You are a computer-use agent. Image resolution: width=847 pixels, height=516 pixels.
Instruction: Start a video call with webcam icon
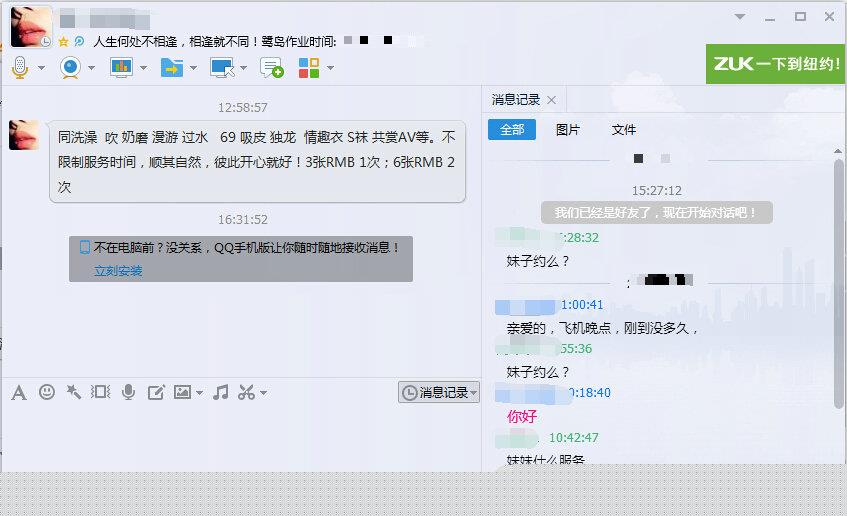pos(70,67)
